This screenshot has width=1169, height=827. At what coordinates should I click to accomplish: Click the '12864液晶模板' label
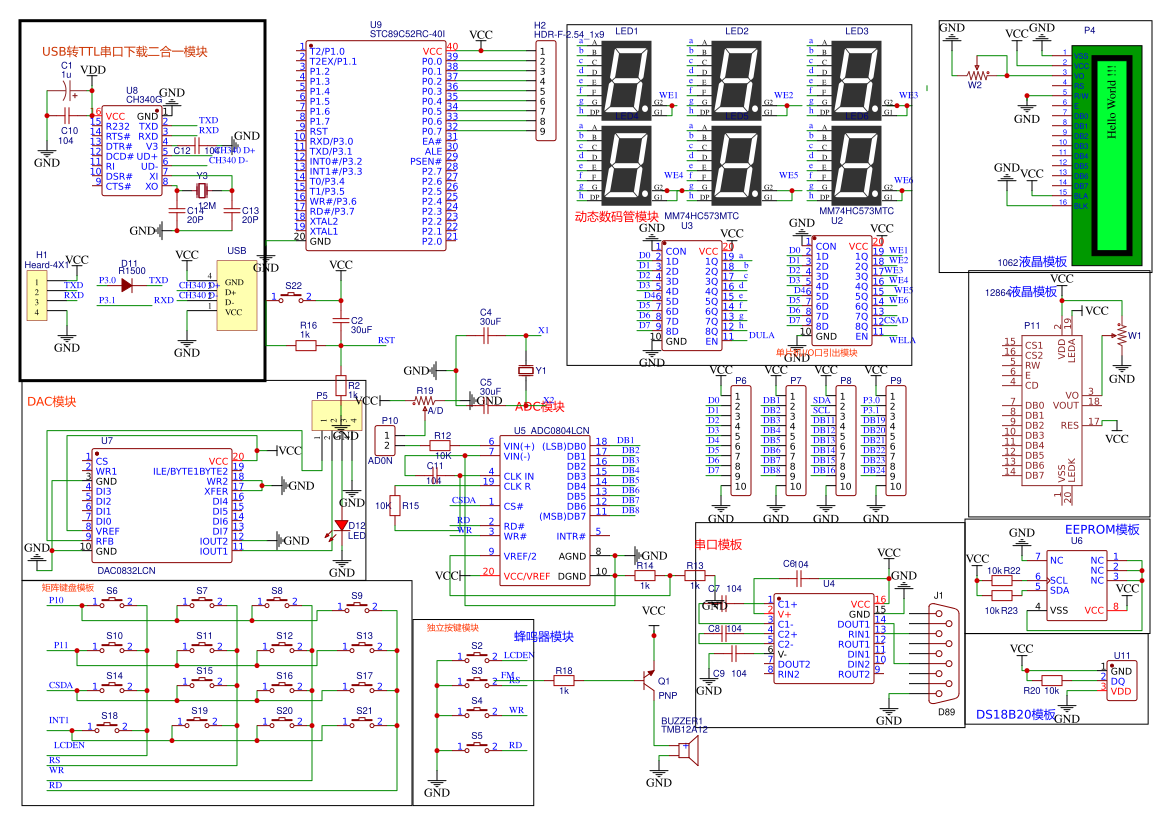click(x=1021, y=292)
